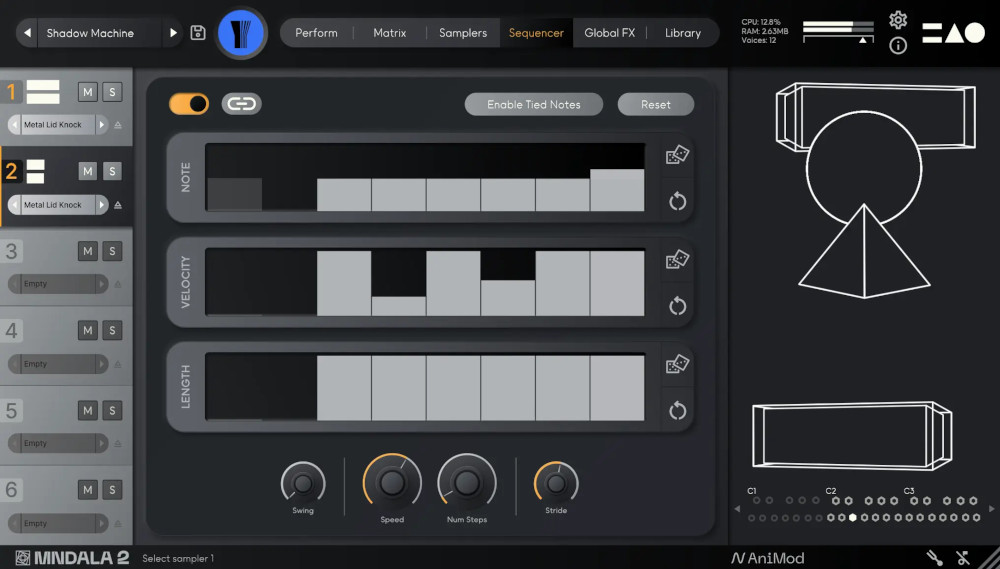Eject sample from sampler 4
1000x569 pixels.
pos(118,364)
